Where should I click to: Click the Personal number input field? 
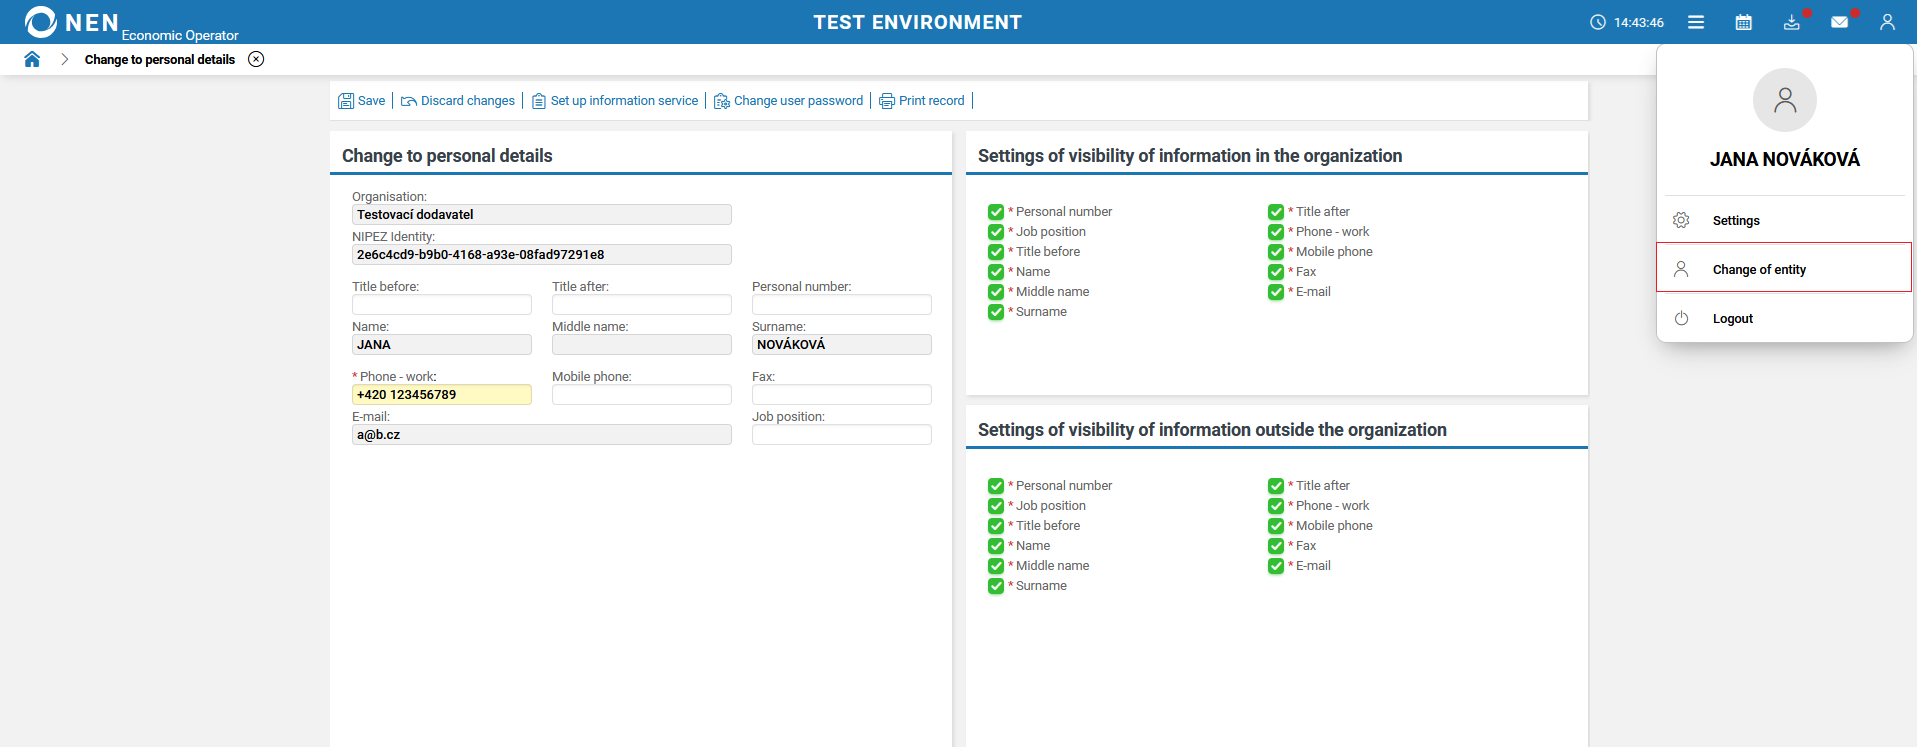pos(842,304)
